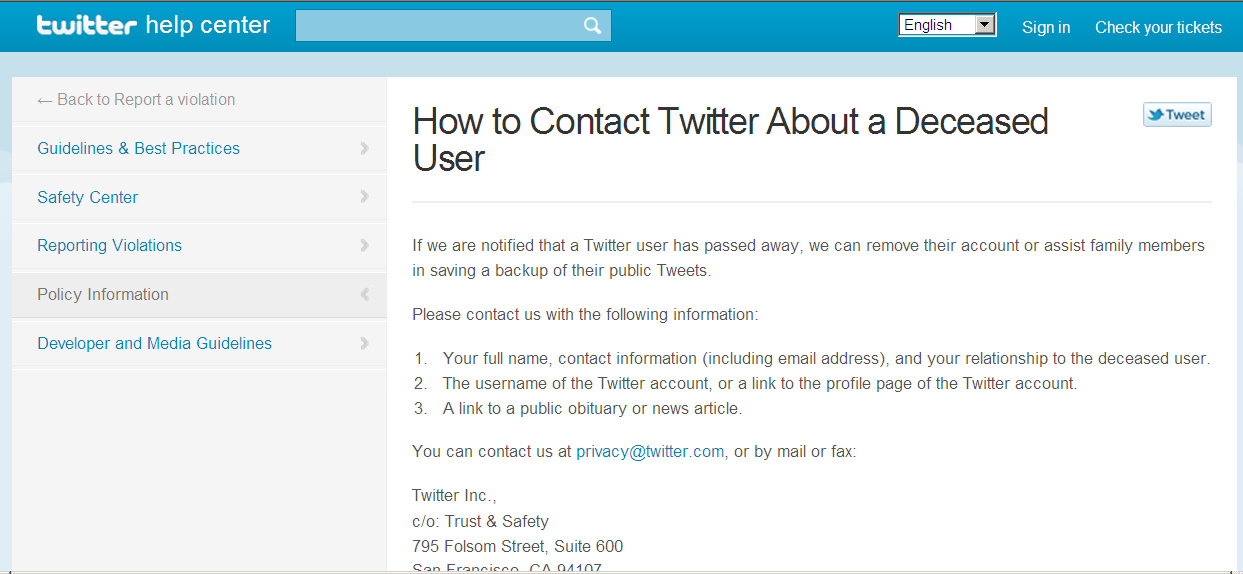Open the Sign in link
The image size is (1243, 574).
[1046, 27]
